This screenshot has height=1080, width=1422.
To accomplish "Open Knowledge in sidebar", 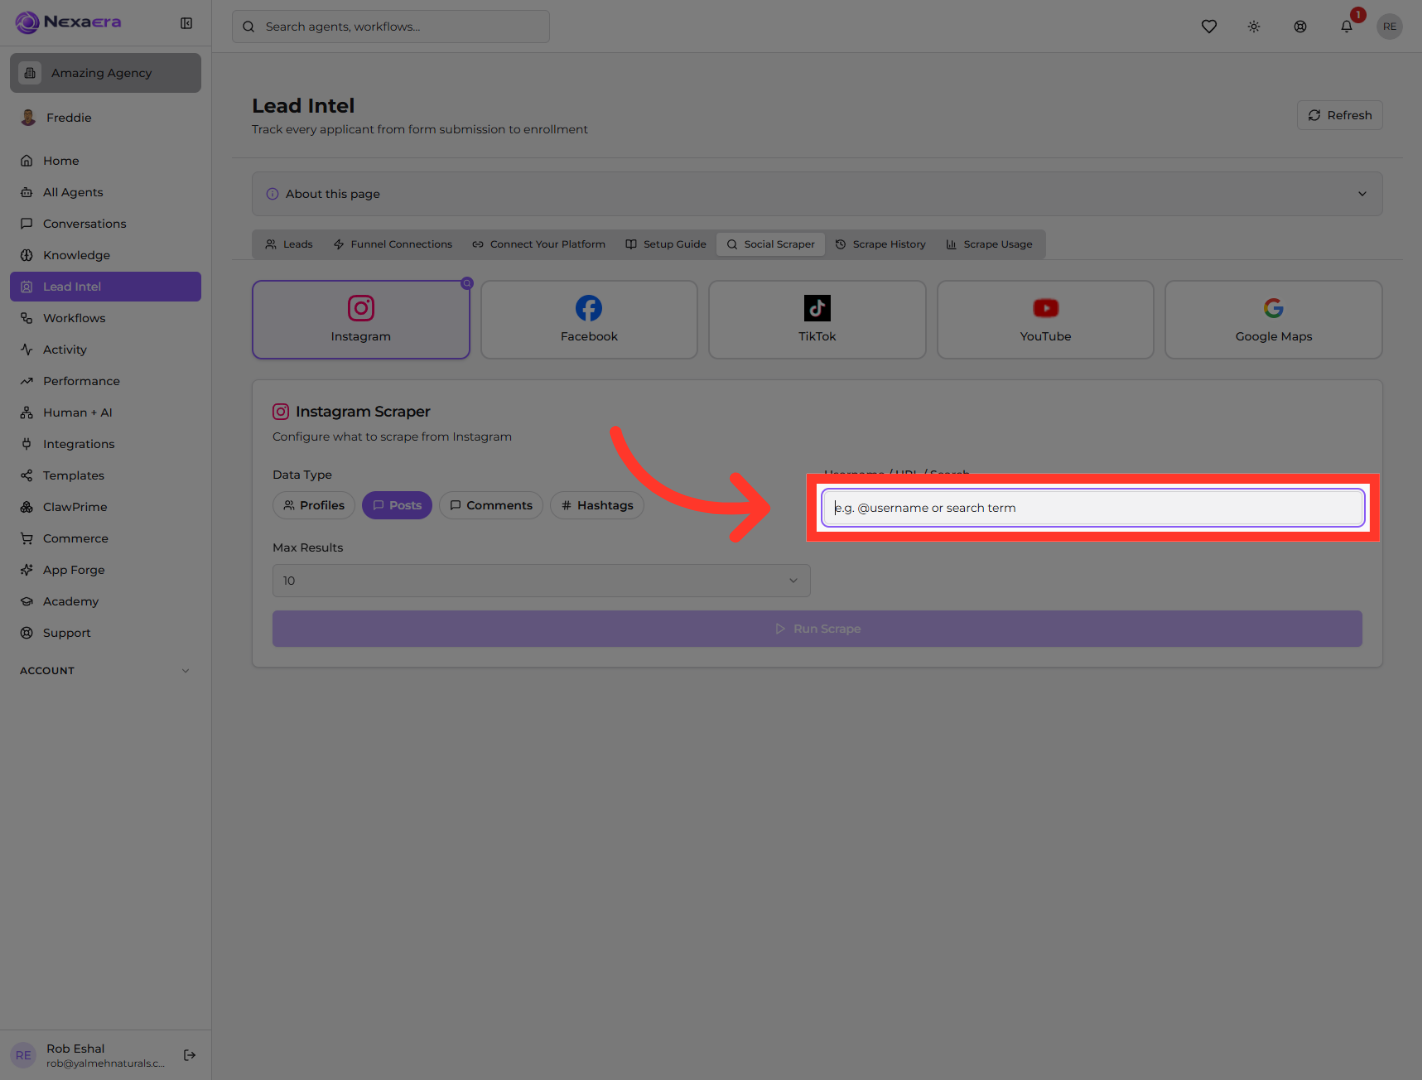I will click(105, 255).
